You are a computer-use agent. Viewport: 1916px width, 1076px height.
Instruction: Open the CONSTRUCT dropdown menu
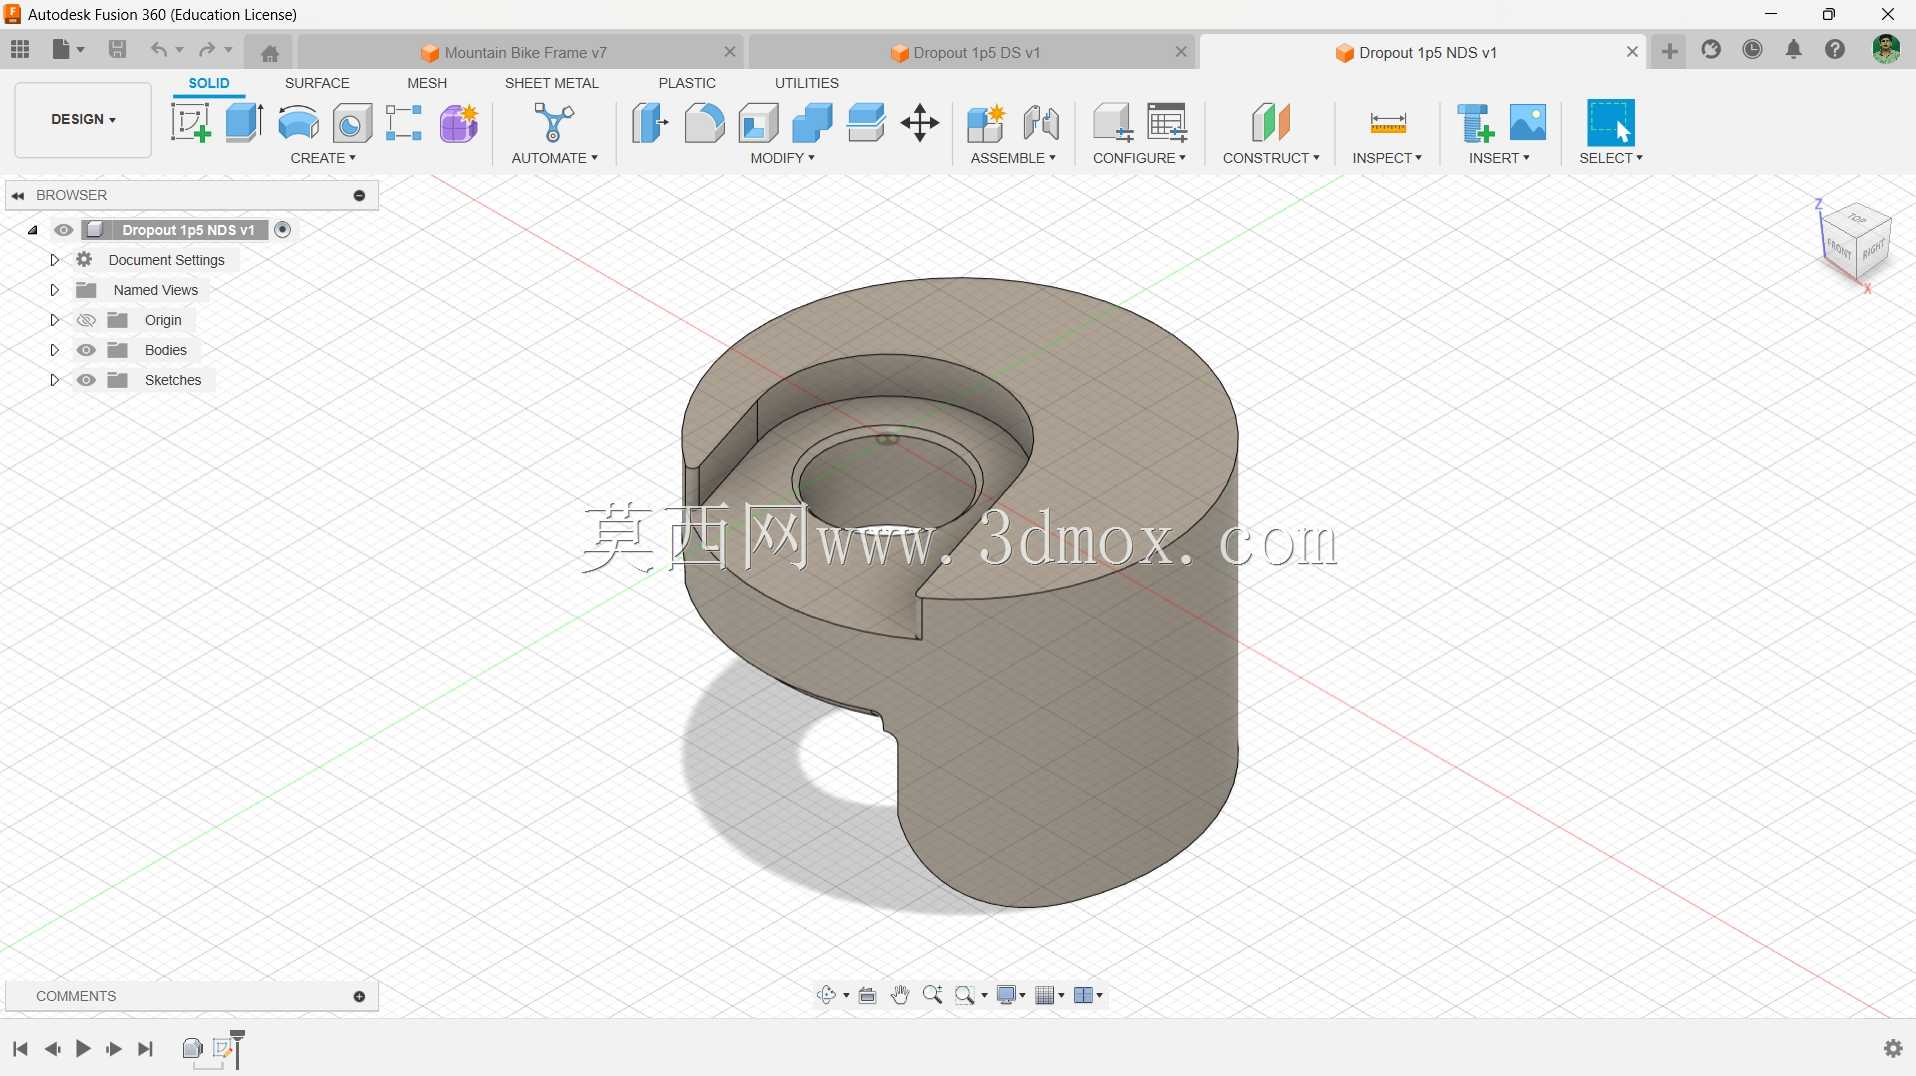click(x=1271, y=158)
